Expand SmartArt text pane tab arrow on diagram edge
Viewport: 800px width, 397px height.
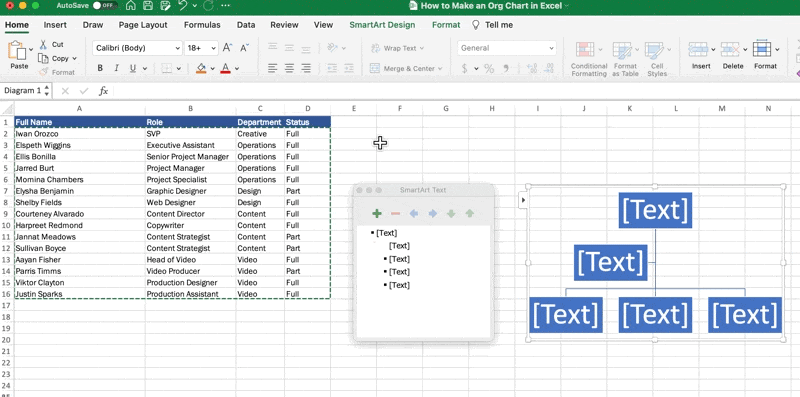[x=522, y=200]
